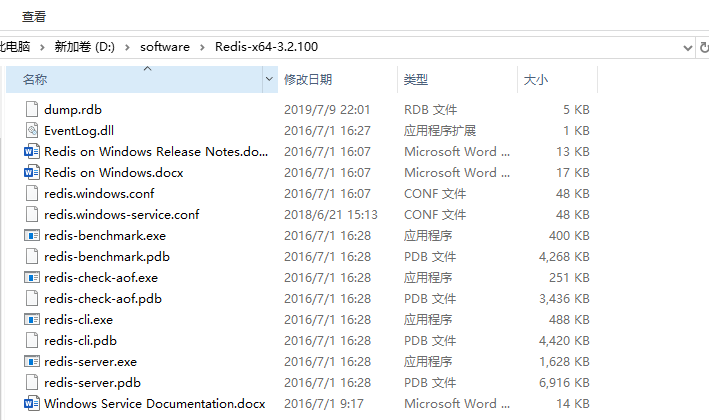Navigate to 此电脑 in the breadcrumb

click(15, 47)
